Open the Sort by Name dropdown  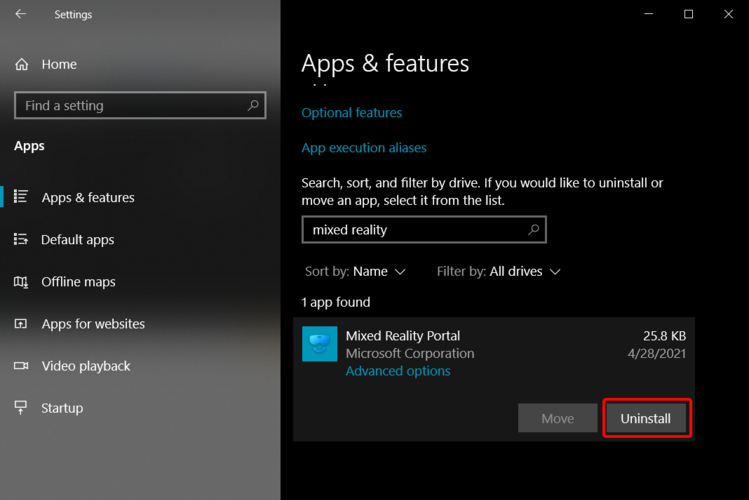point(355,271)
